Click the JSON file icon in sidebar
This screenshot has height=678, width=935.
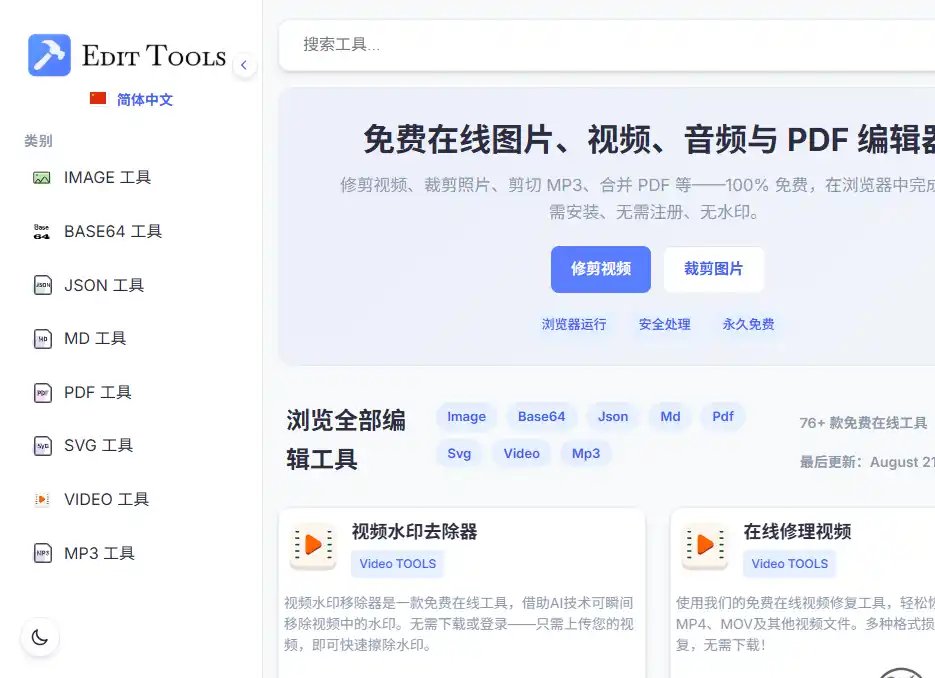42,285
